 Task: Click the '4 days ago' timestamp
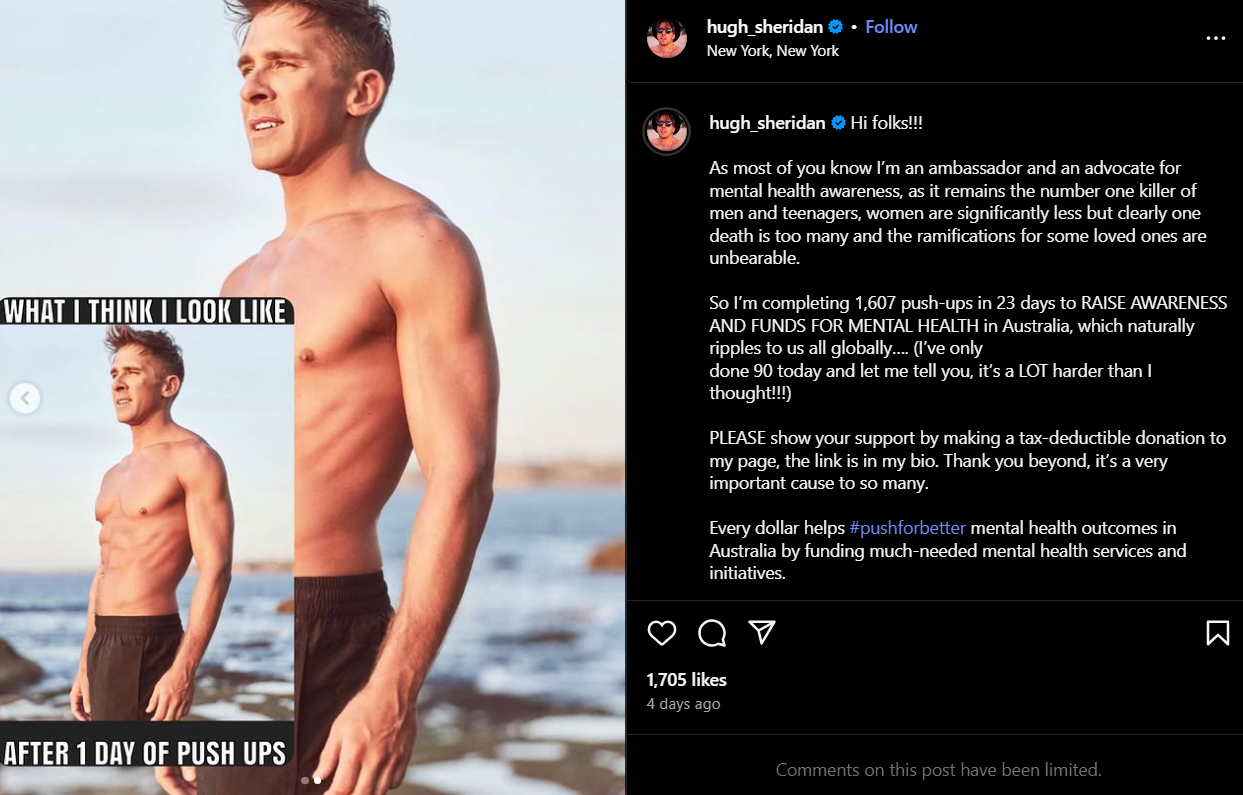(683, 704)
